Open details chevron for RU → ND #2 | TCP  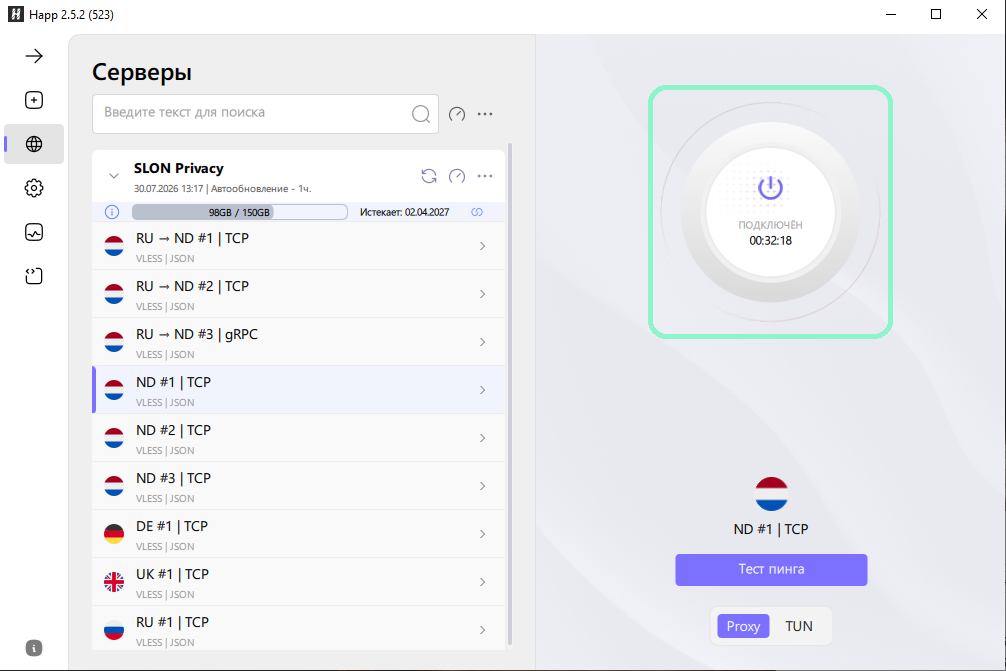pyautogui.click(x=482, y=294)
